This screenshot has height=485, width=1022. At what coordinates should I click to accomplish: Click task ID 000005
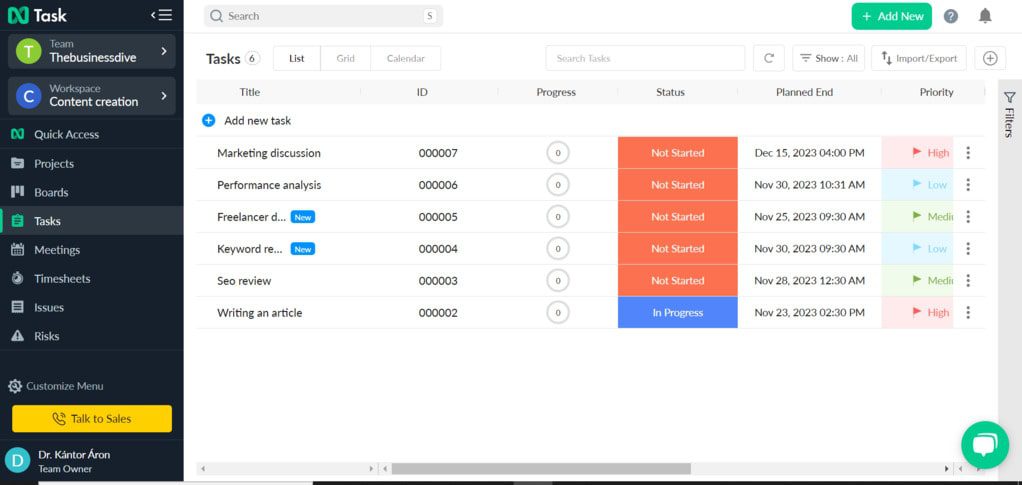coord(438,217)
